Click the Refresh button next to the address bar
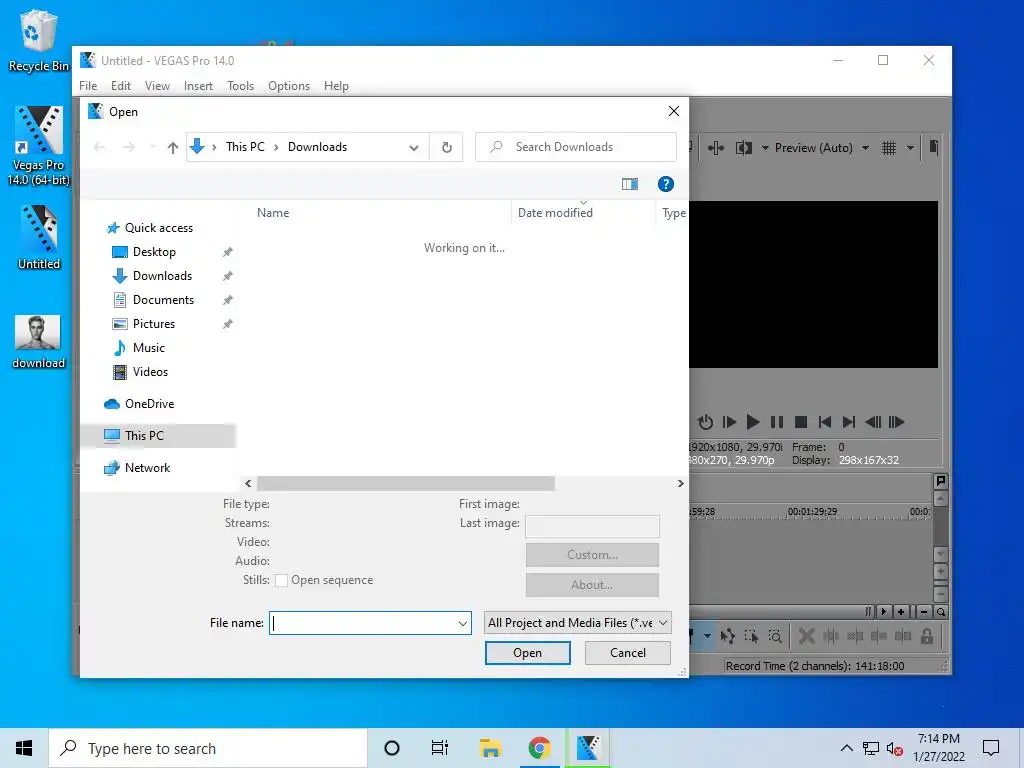Viewport: 1024px width, 768px height. (447, 148)
